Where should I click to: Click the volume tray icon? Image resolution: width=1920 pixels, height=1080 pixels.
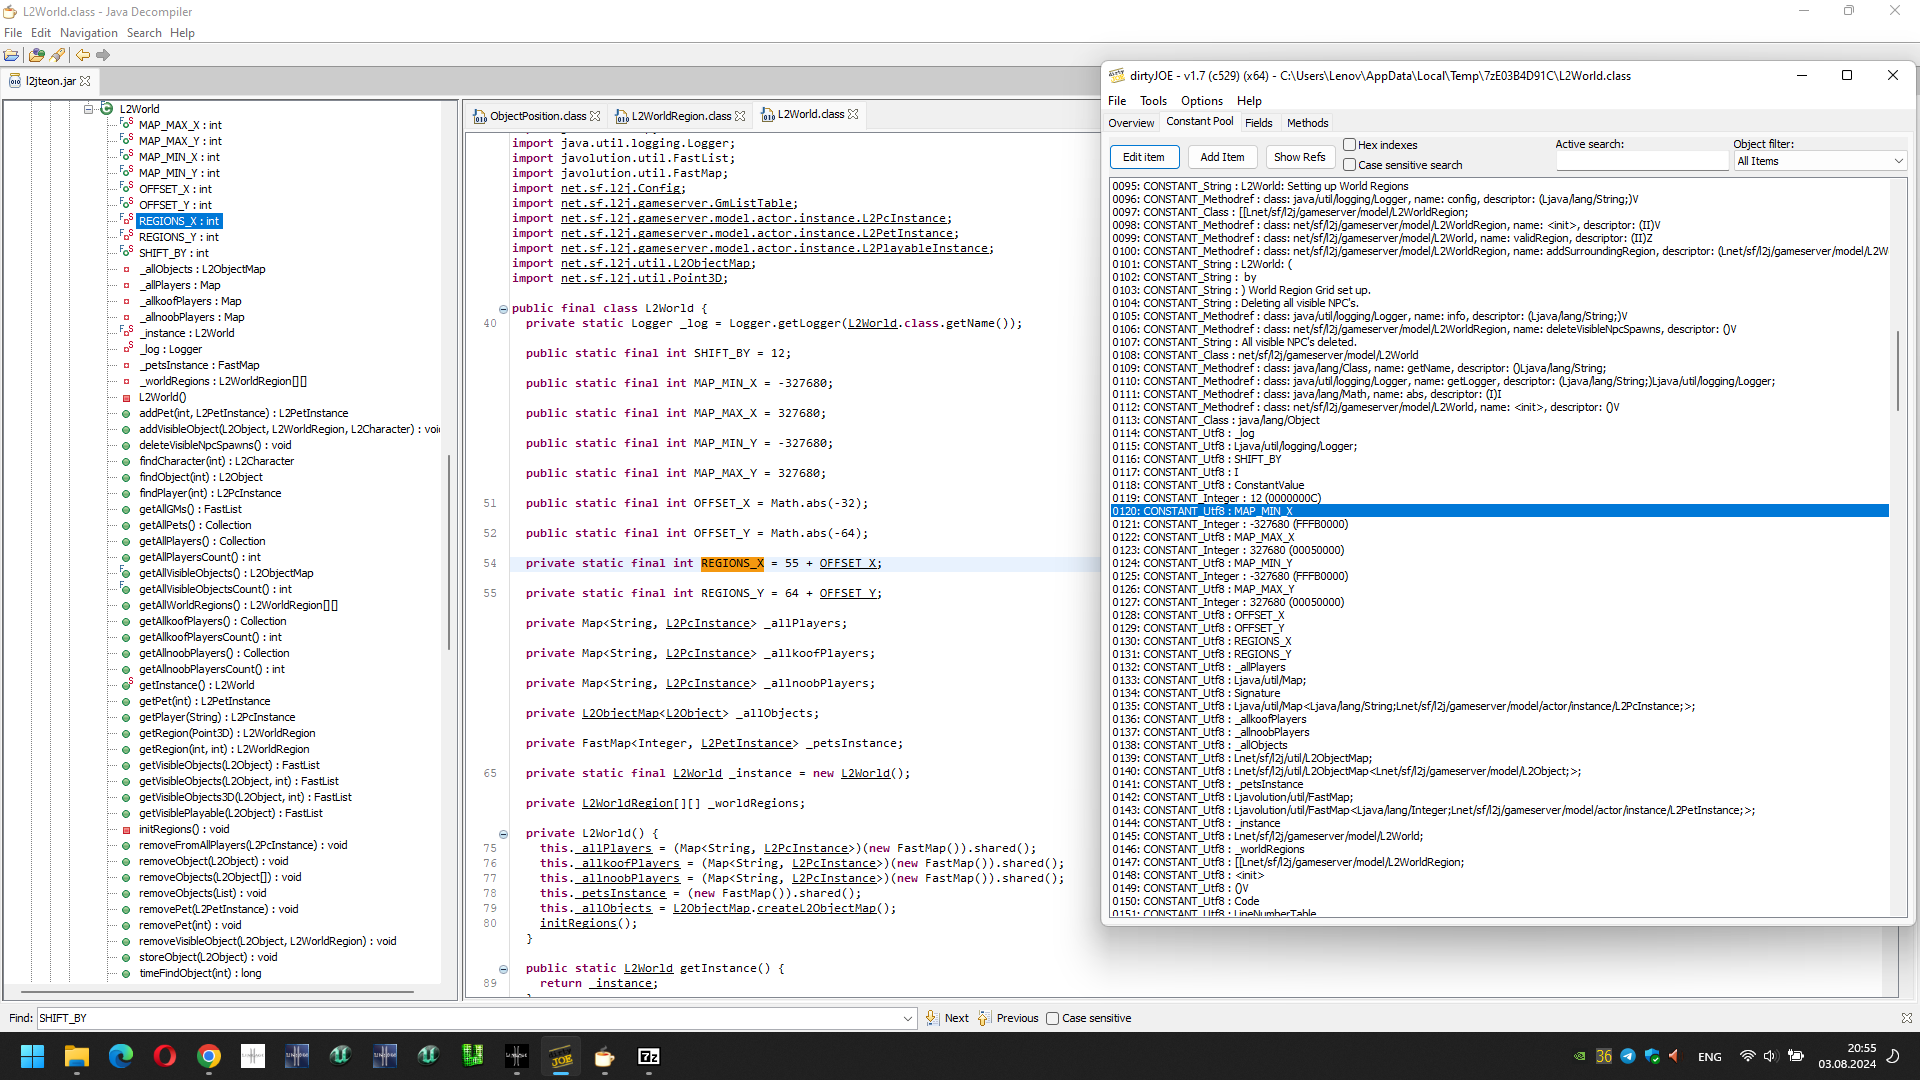coord(1770,1056)
